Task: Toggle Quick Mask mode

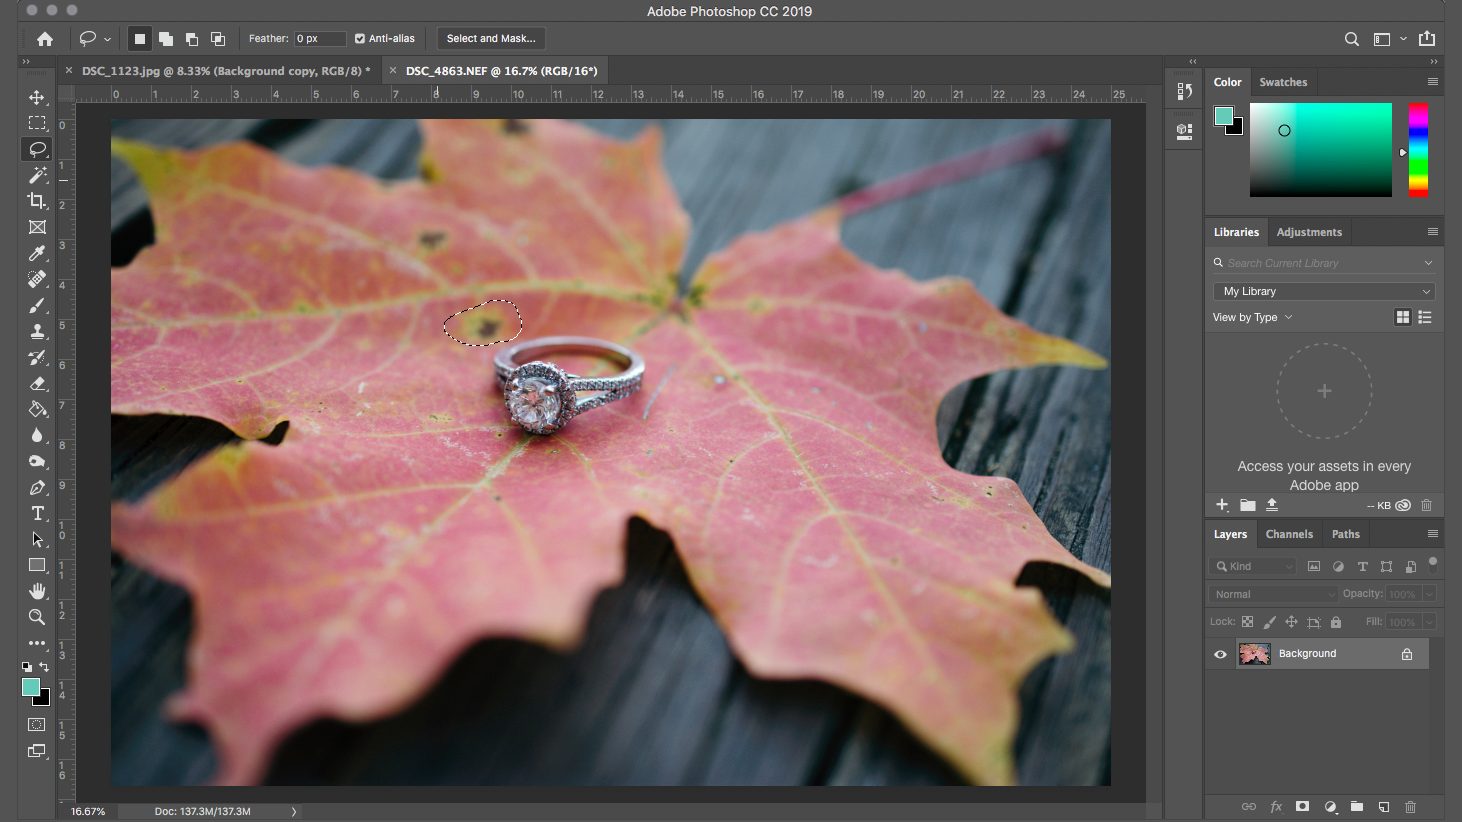Action: (37, 724)
